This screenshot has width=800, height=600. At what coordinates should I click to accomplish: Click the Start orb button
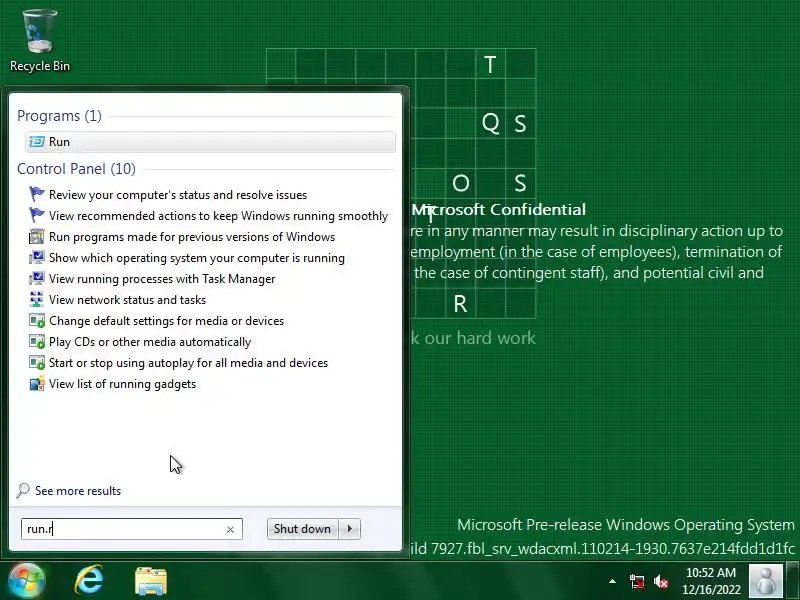click(26, 581)
